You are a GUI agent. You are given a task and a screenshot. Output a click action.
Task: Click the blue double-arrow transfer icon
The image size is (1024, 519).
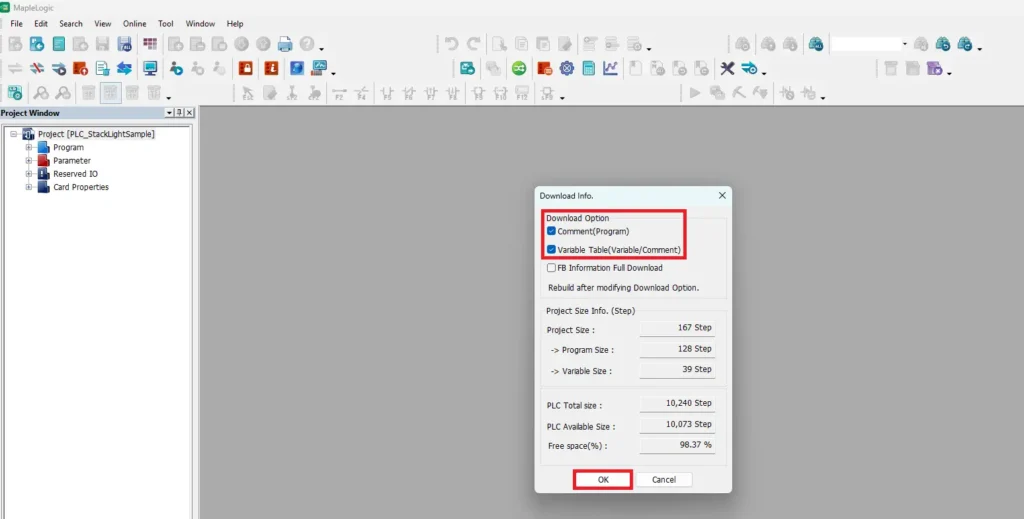pos(124,68)
